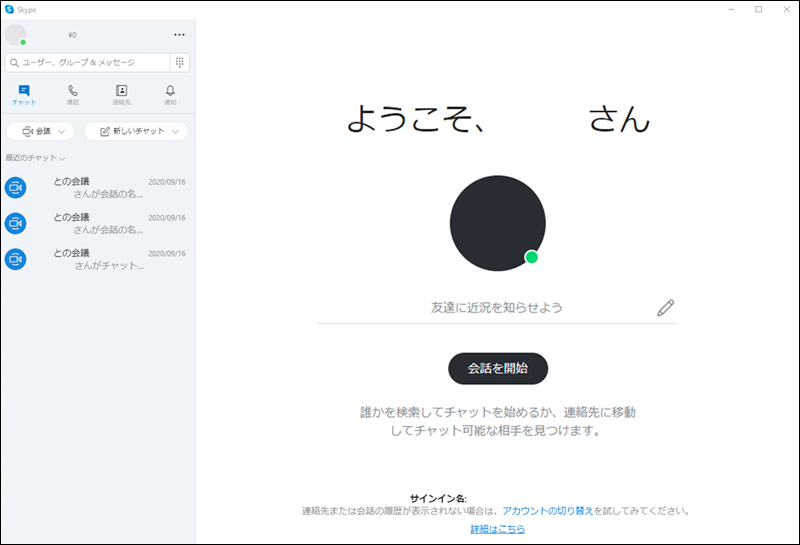Screen dimensions: 800x545
Task: Open the Chats tab
Action: pos(24,95)
